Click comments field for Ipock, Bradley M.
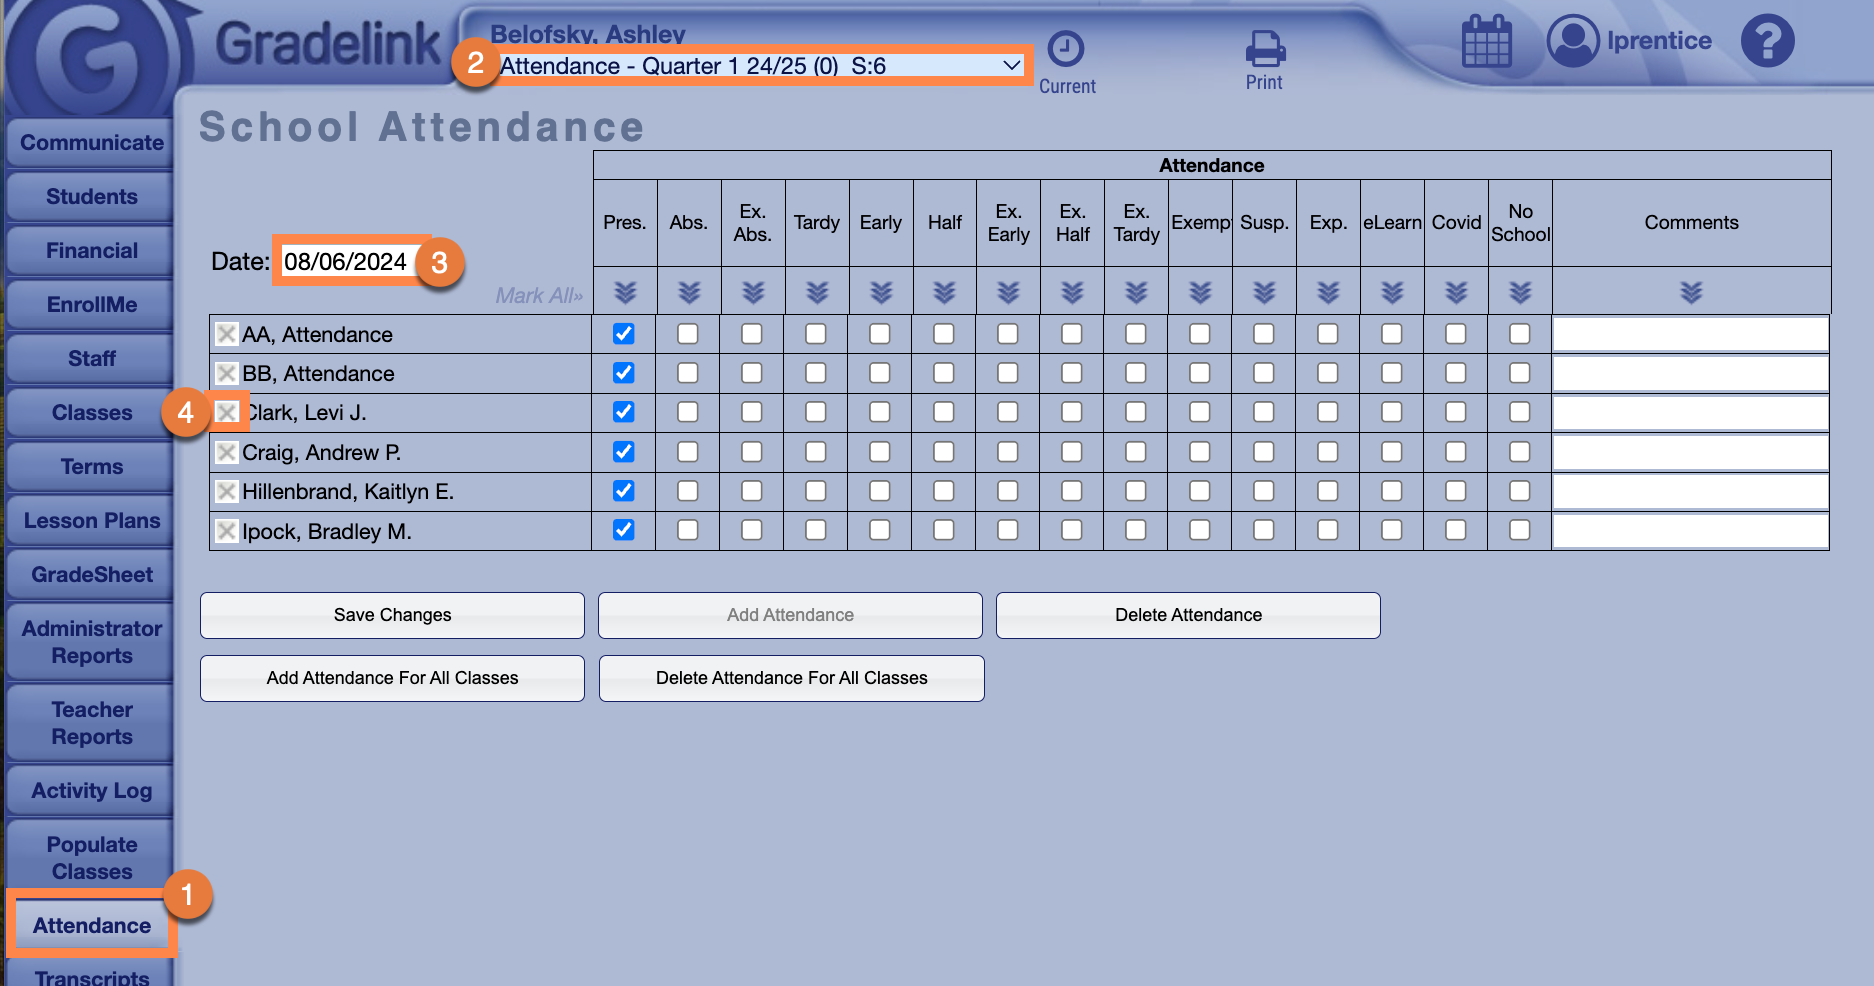This screenshot has width=1874, height=986. pos(1690,531)
